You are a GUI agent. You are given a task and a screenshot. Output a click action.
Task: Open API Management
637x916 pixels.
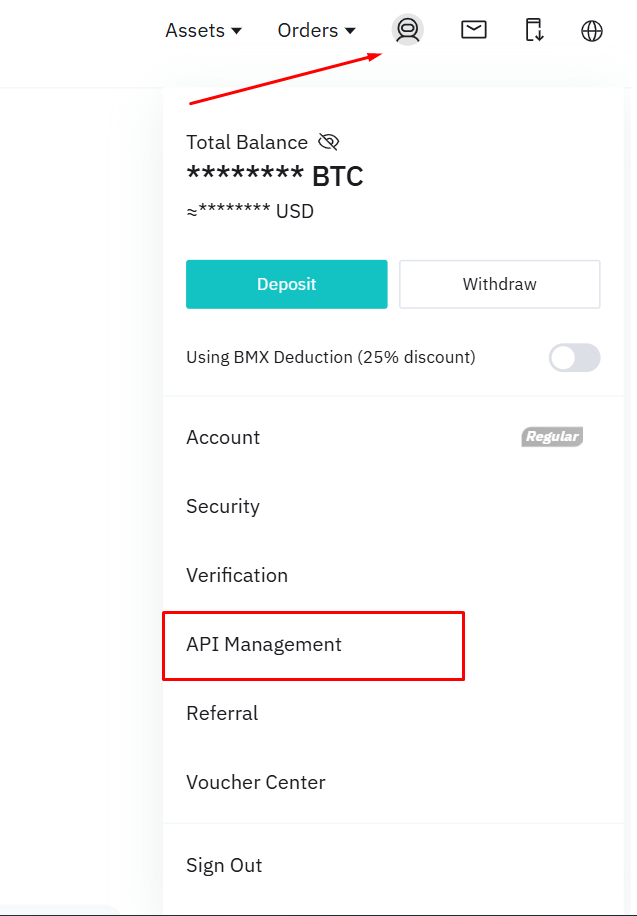click(264, 645)
